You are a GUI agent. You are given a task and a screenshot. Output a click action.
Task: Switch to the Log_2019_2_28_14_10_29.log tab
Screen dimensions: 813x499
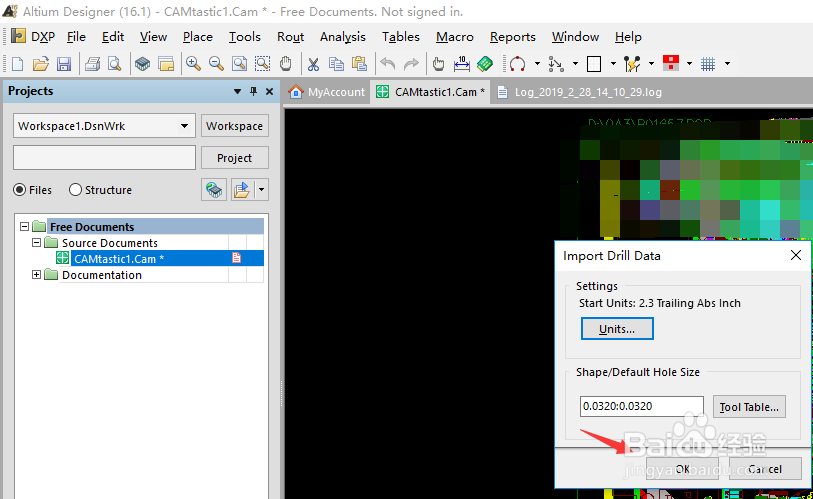point(580,92)
